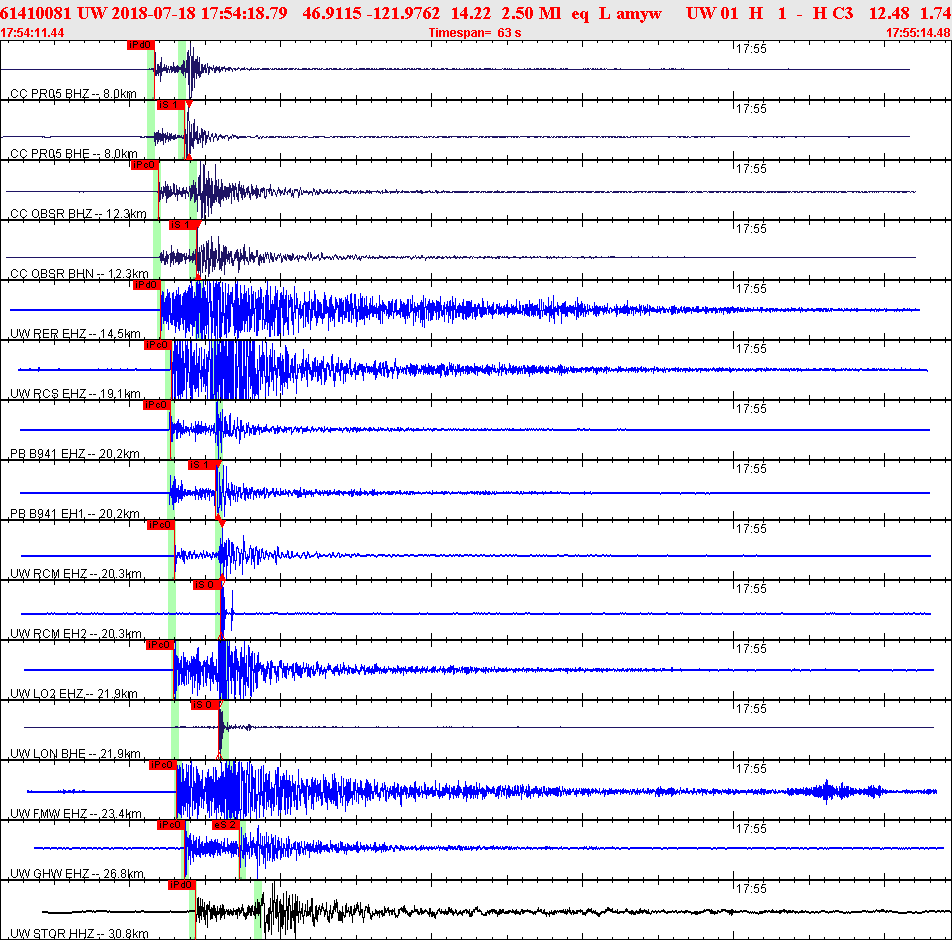
Task: Select the iS 1 pick flag on PR05 BHE
Action: click(171, 105)
